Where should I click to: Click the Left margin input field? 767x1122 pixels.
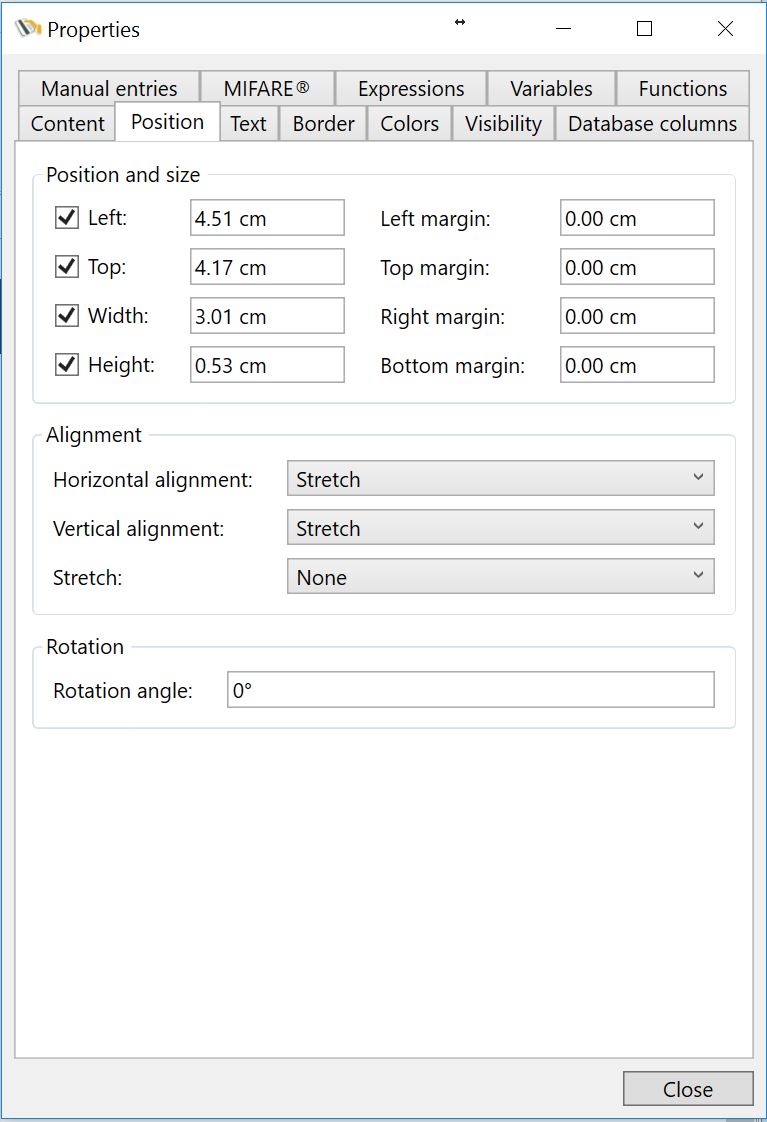click(637, 218)
